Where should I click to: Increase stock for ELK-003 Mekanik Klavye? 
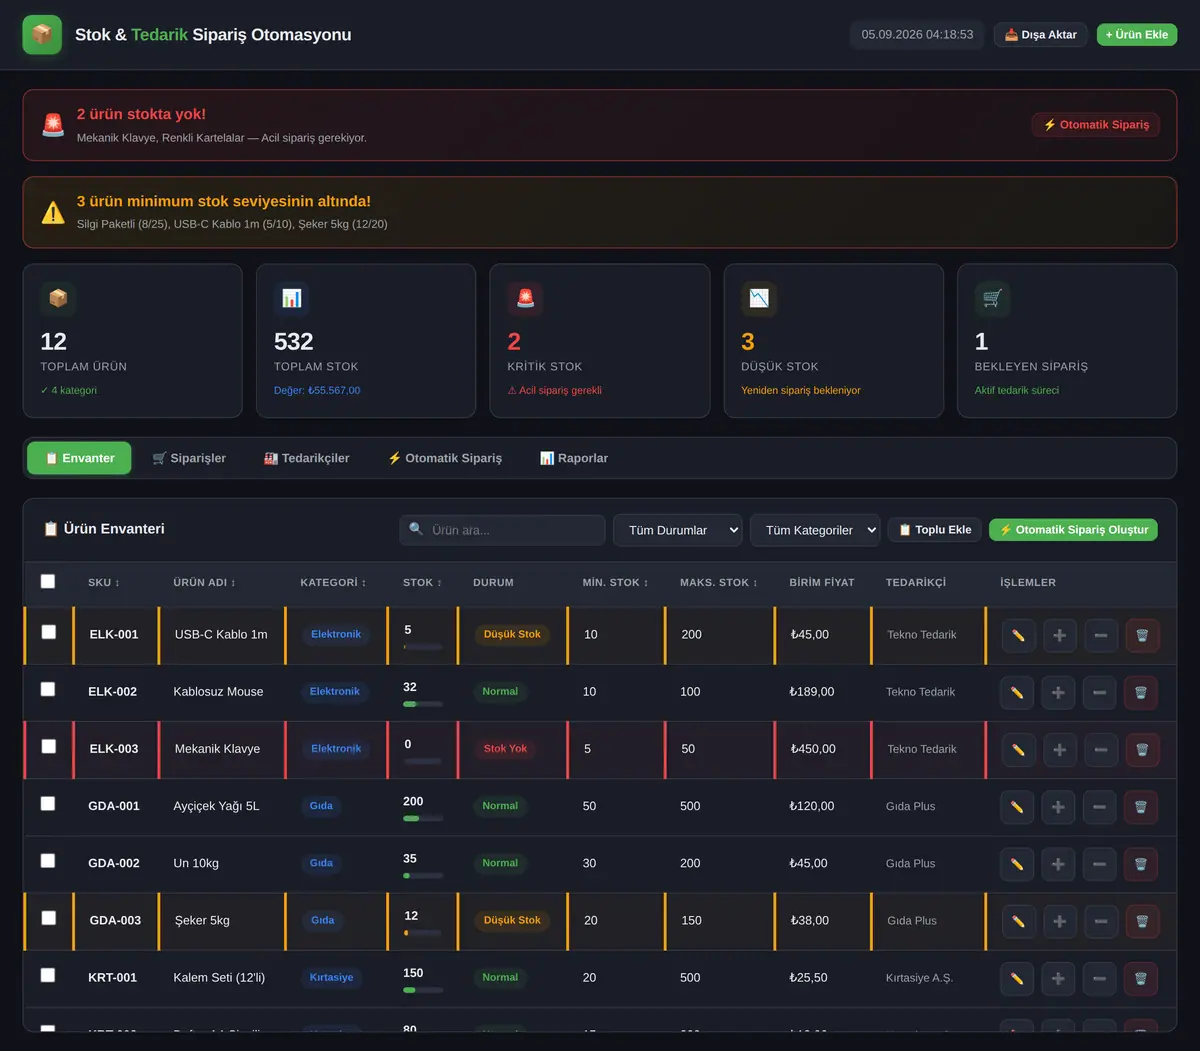(1060, 749)
